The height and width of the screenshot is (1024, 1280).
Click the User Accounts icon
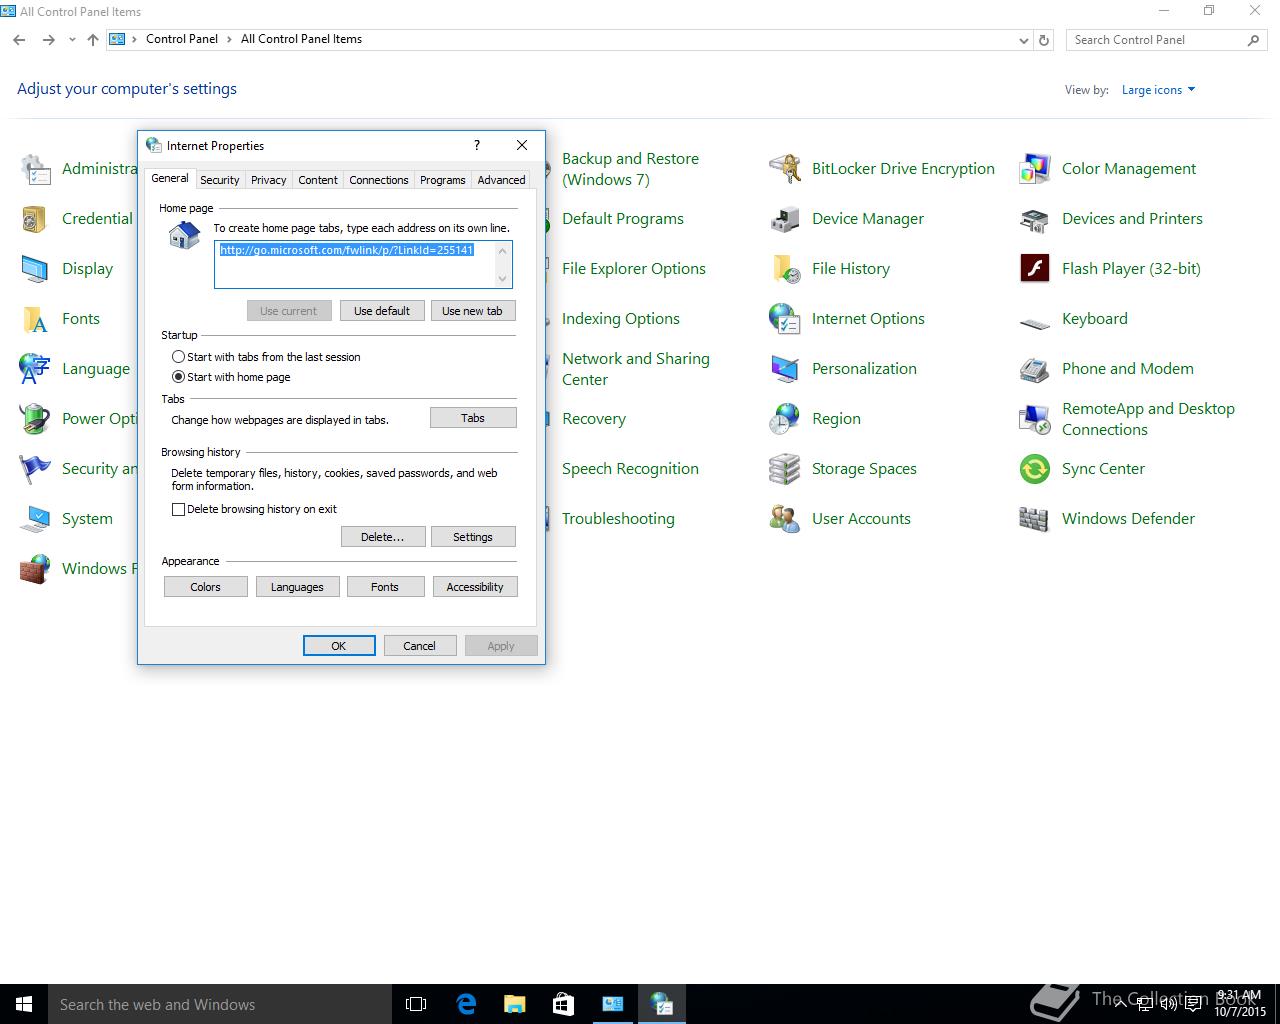click(785, 519)
